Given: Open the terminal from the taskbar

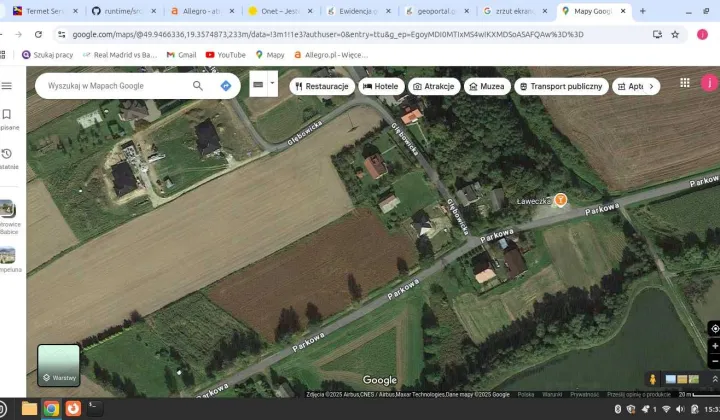Looking at the screenshot, I should click(x=95, y=409).
